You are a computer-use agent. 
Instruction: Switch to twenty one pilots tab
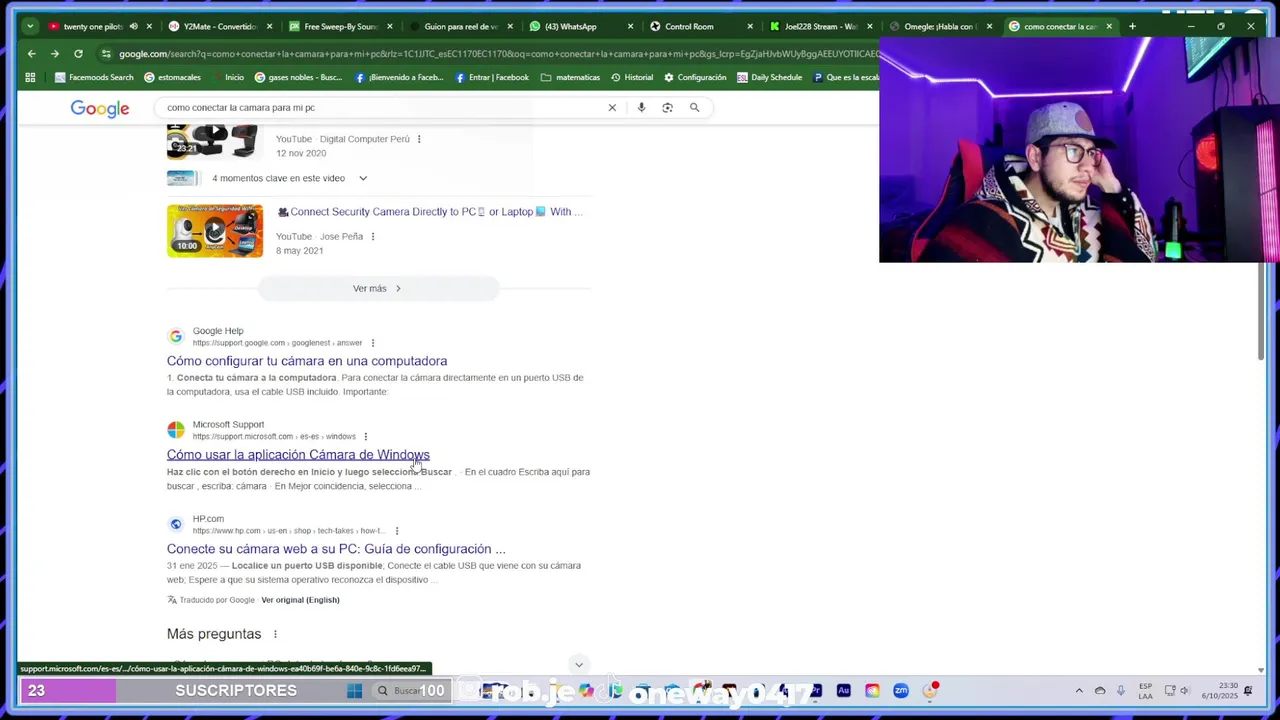[x=92, y=26]
